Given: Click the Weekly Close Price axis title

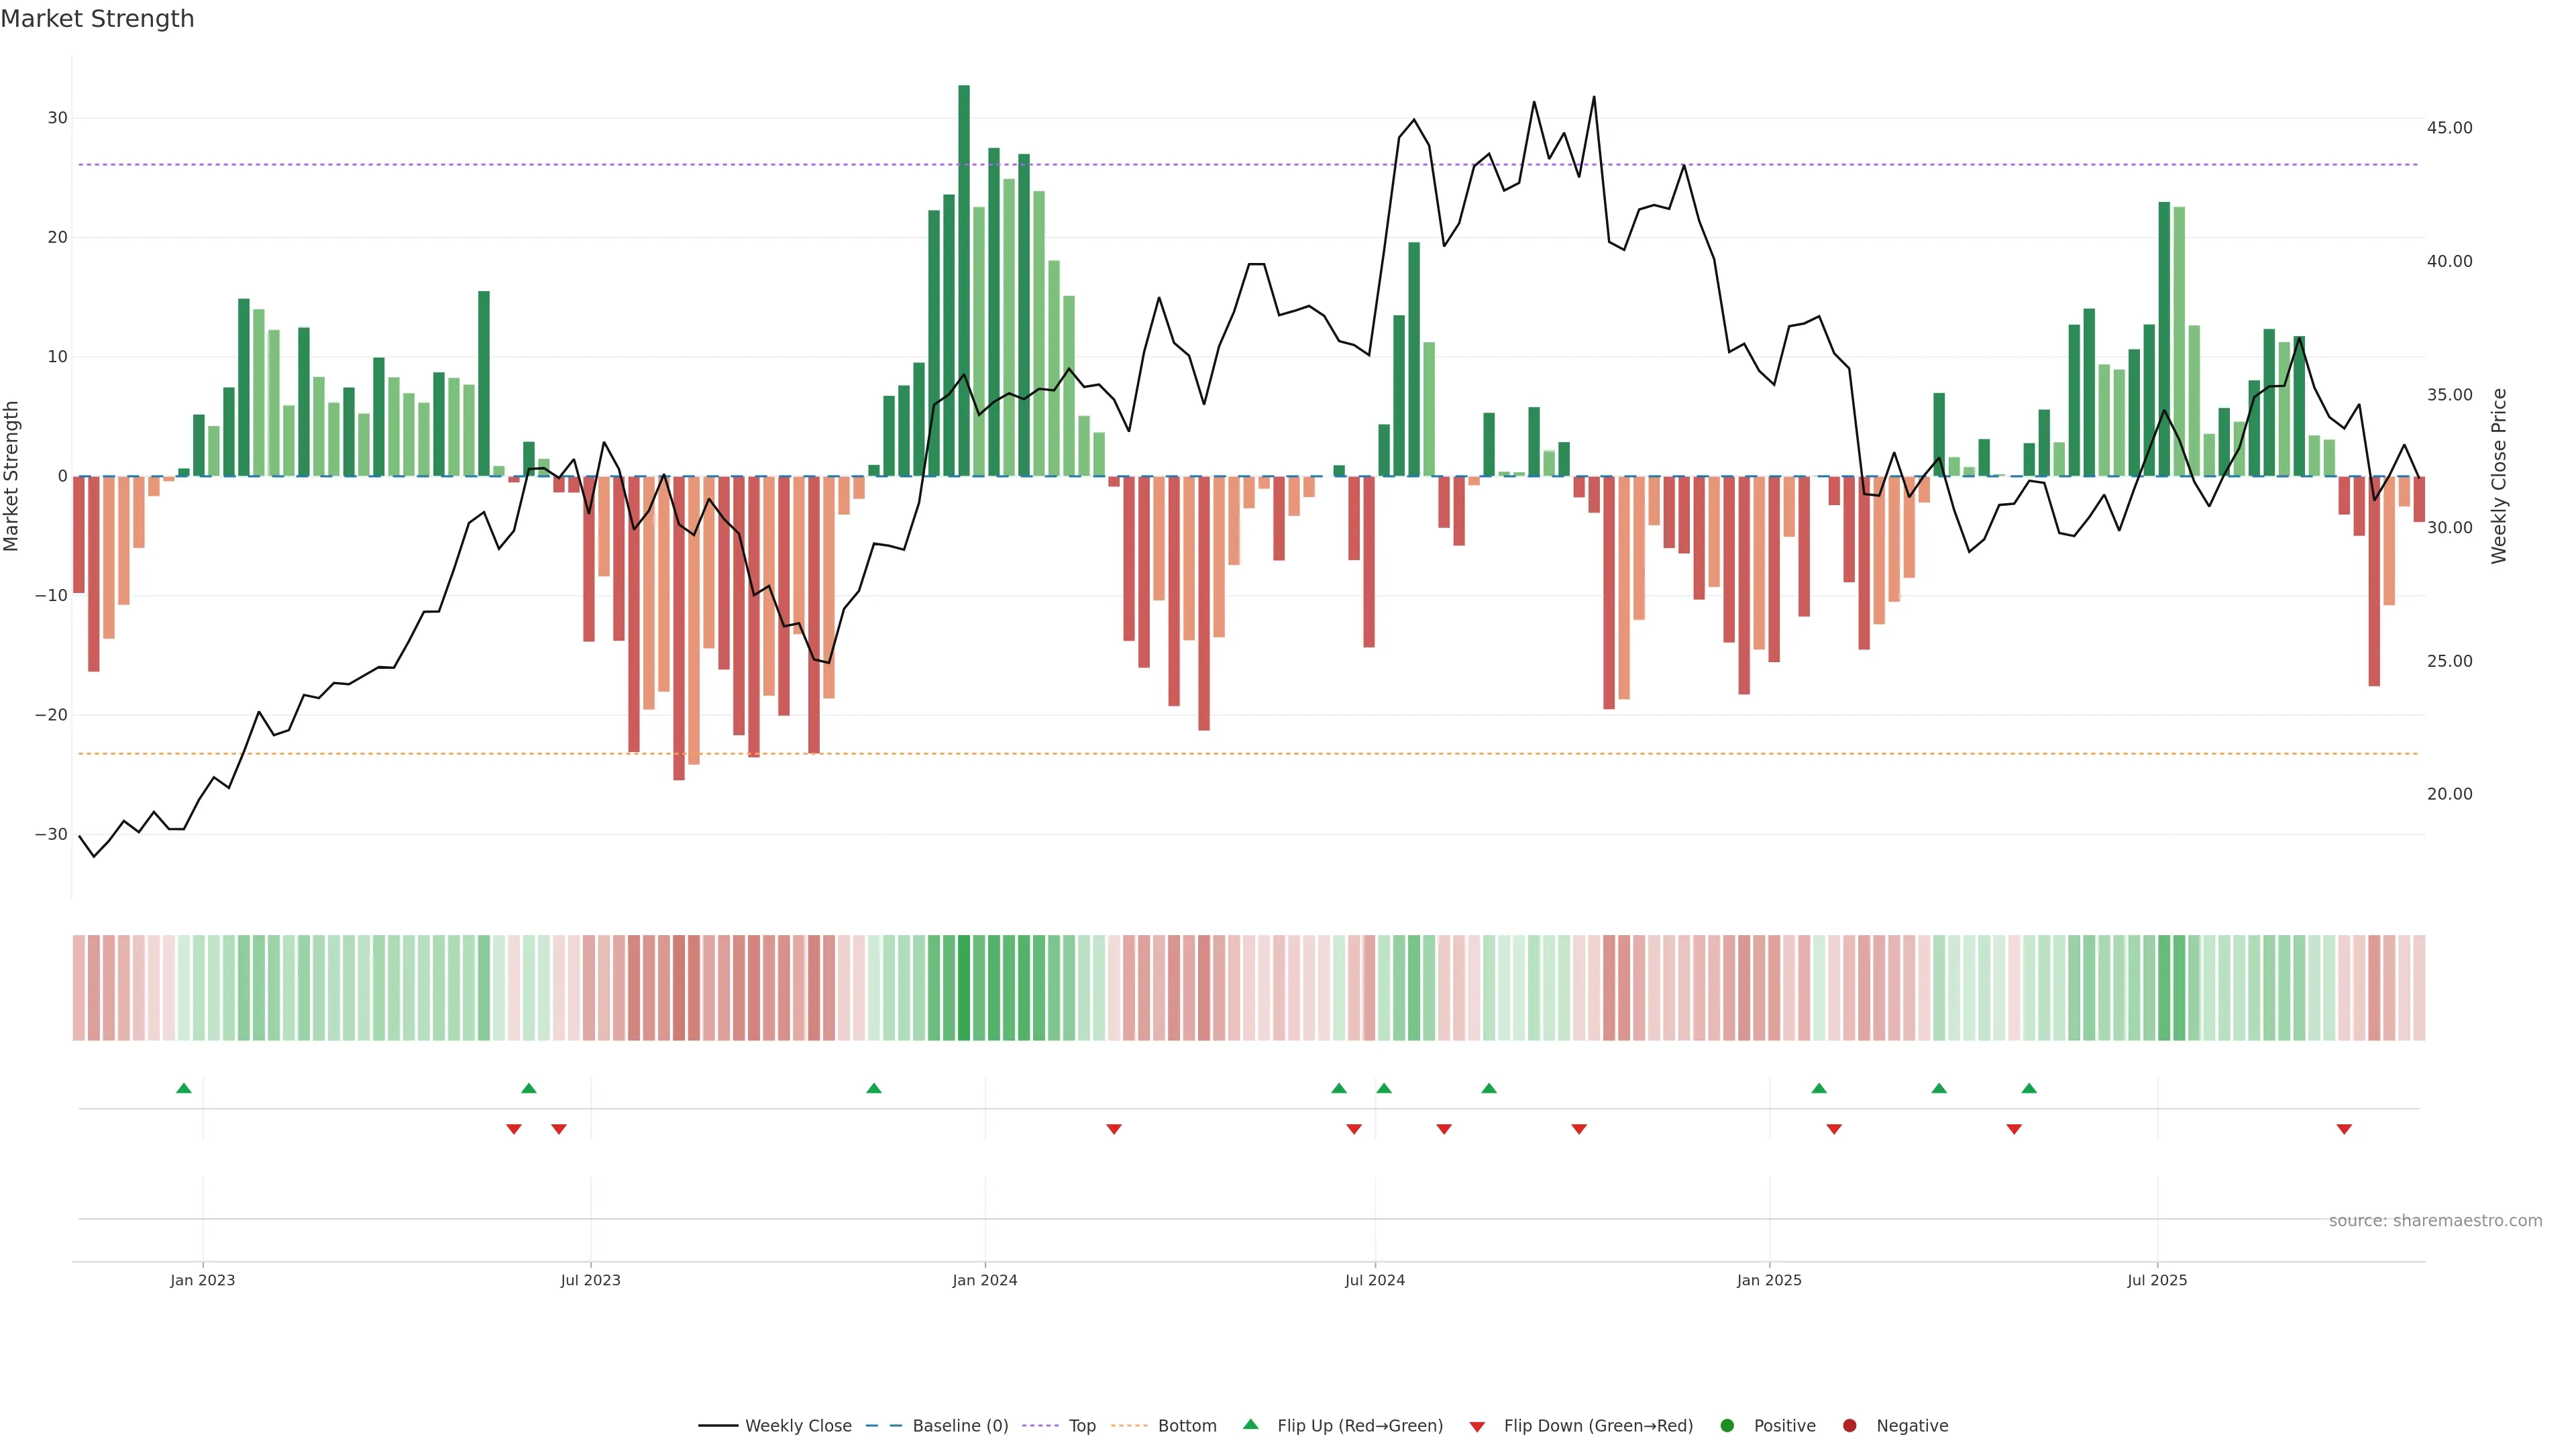Looking at the screenshot, I should (x=2499, y=476).
